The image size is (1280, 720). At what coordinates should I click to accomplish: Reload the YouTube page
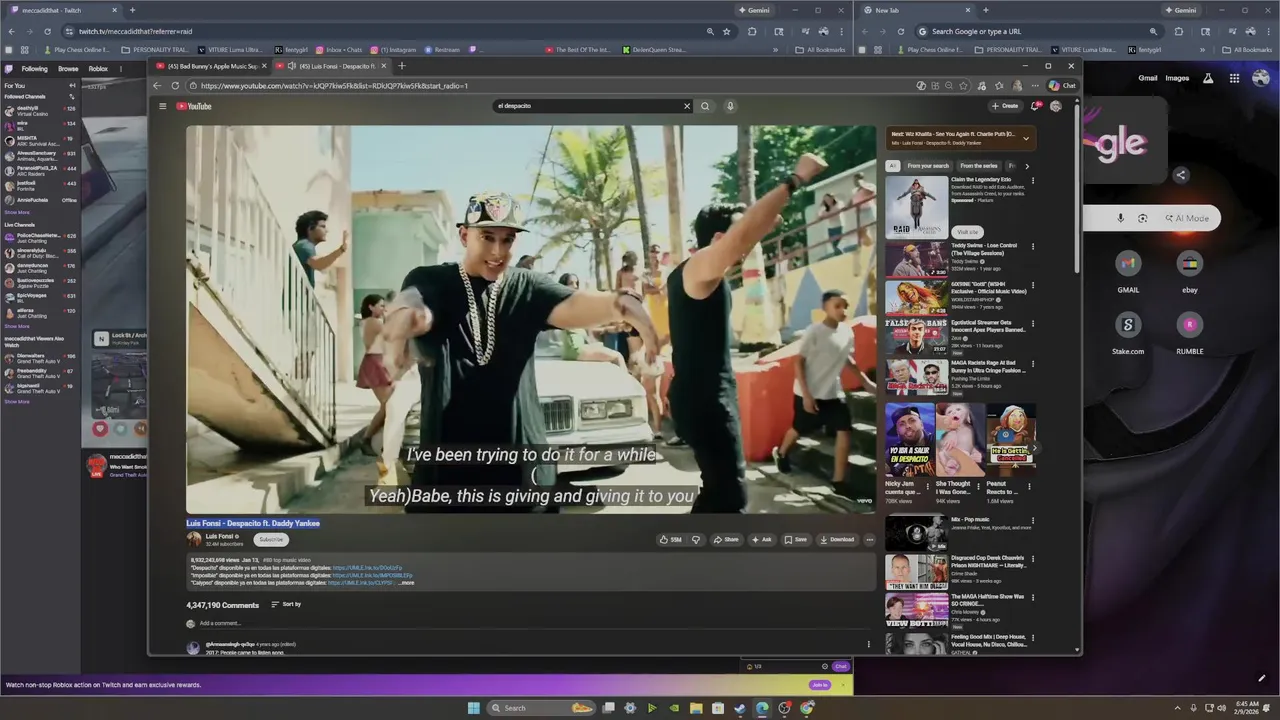point(175,86)
